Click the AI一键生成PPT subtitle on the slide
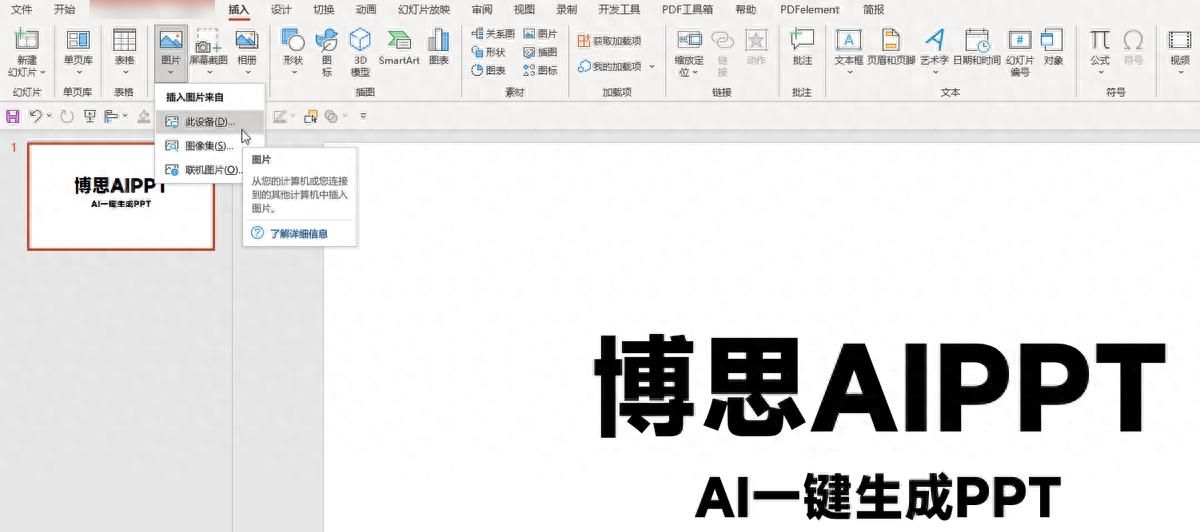Image resolution: width=1200 pixels, height=532 pixels. tap(877, 496)
